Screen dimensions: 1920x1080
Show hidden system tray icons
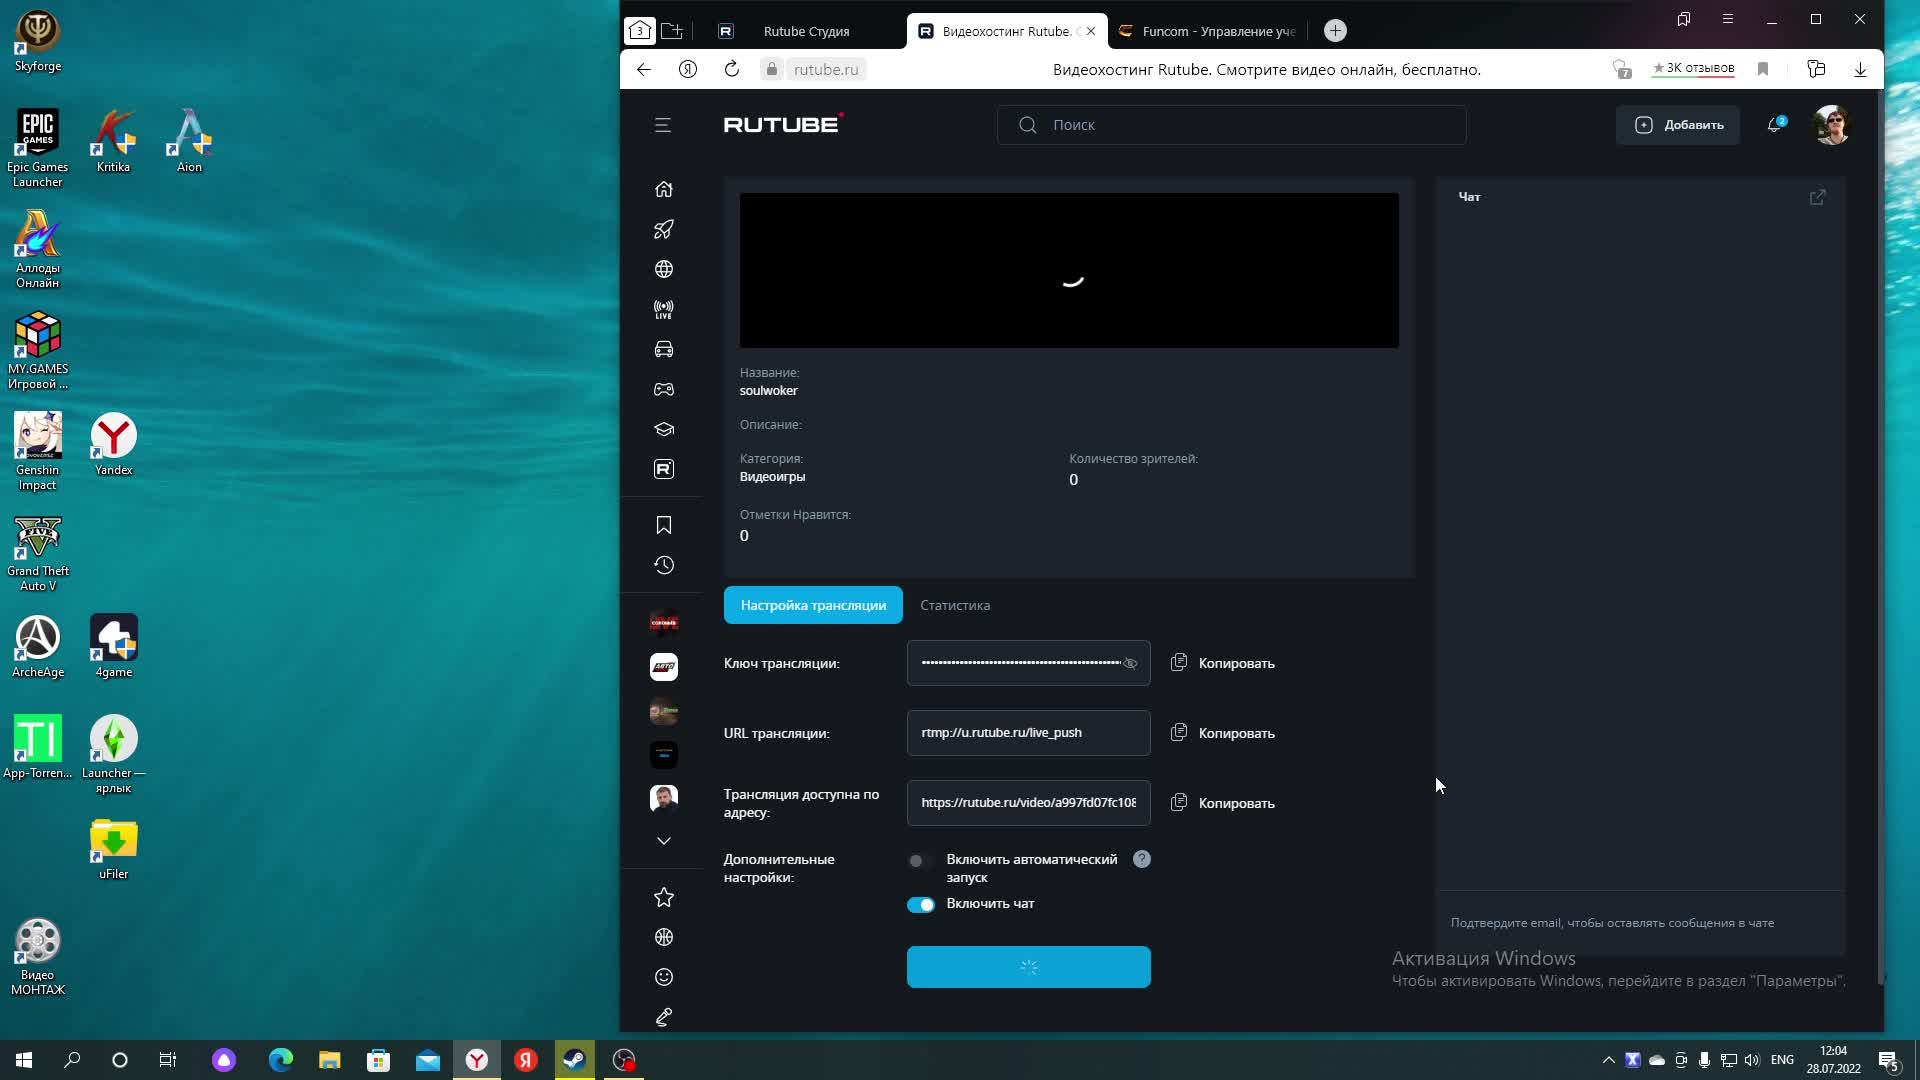pos(1608,1060)
